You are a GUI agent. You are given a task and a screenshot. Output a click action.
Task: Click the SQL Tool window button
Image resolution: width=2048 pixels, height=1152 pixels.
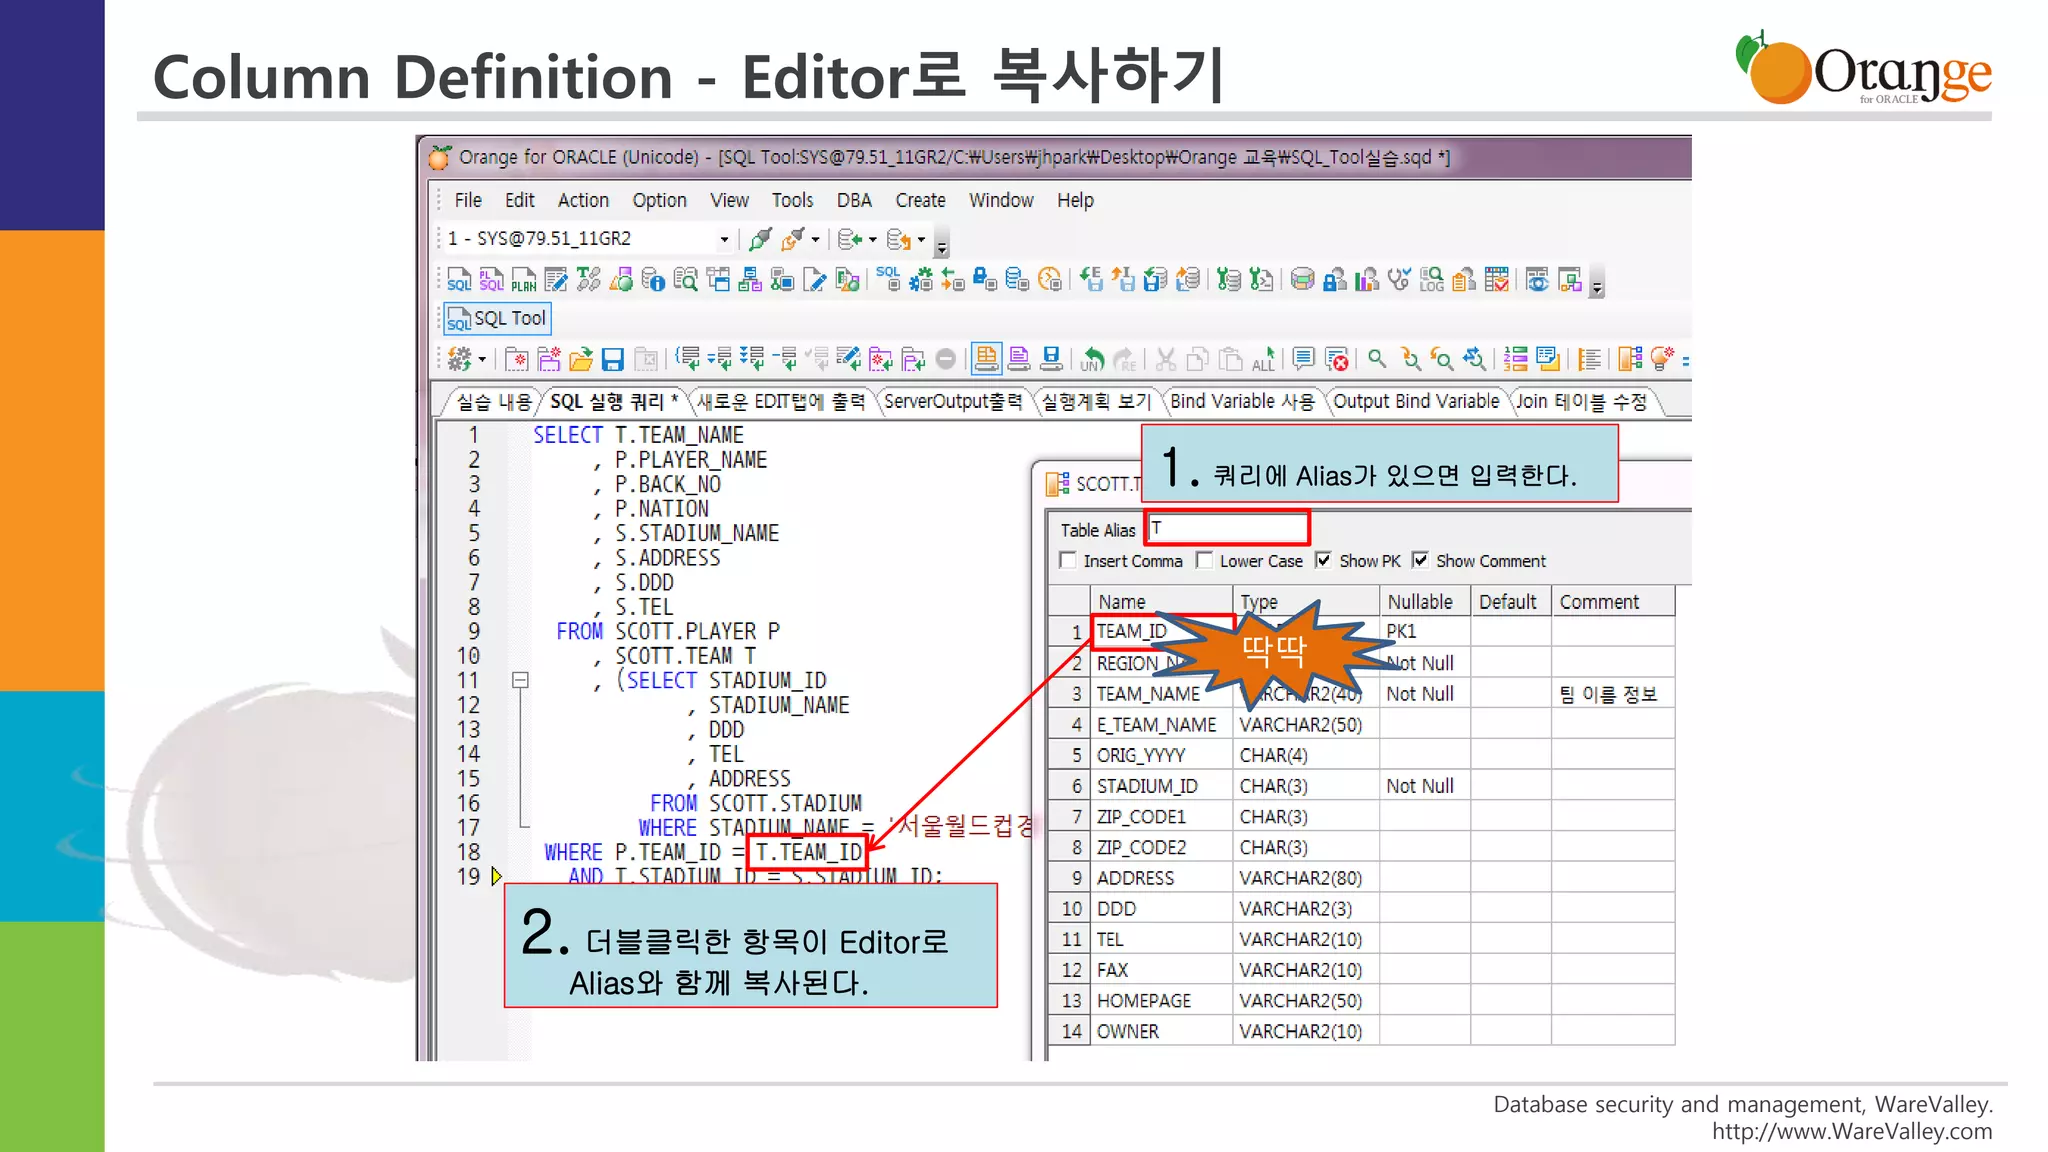497,319
